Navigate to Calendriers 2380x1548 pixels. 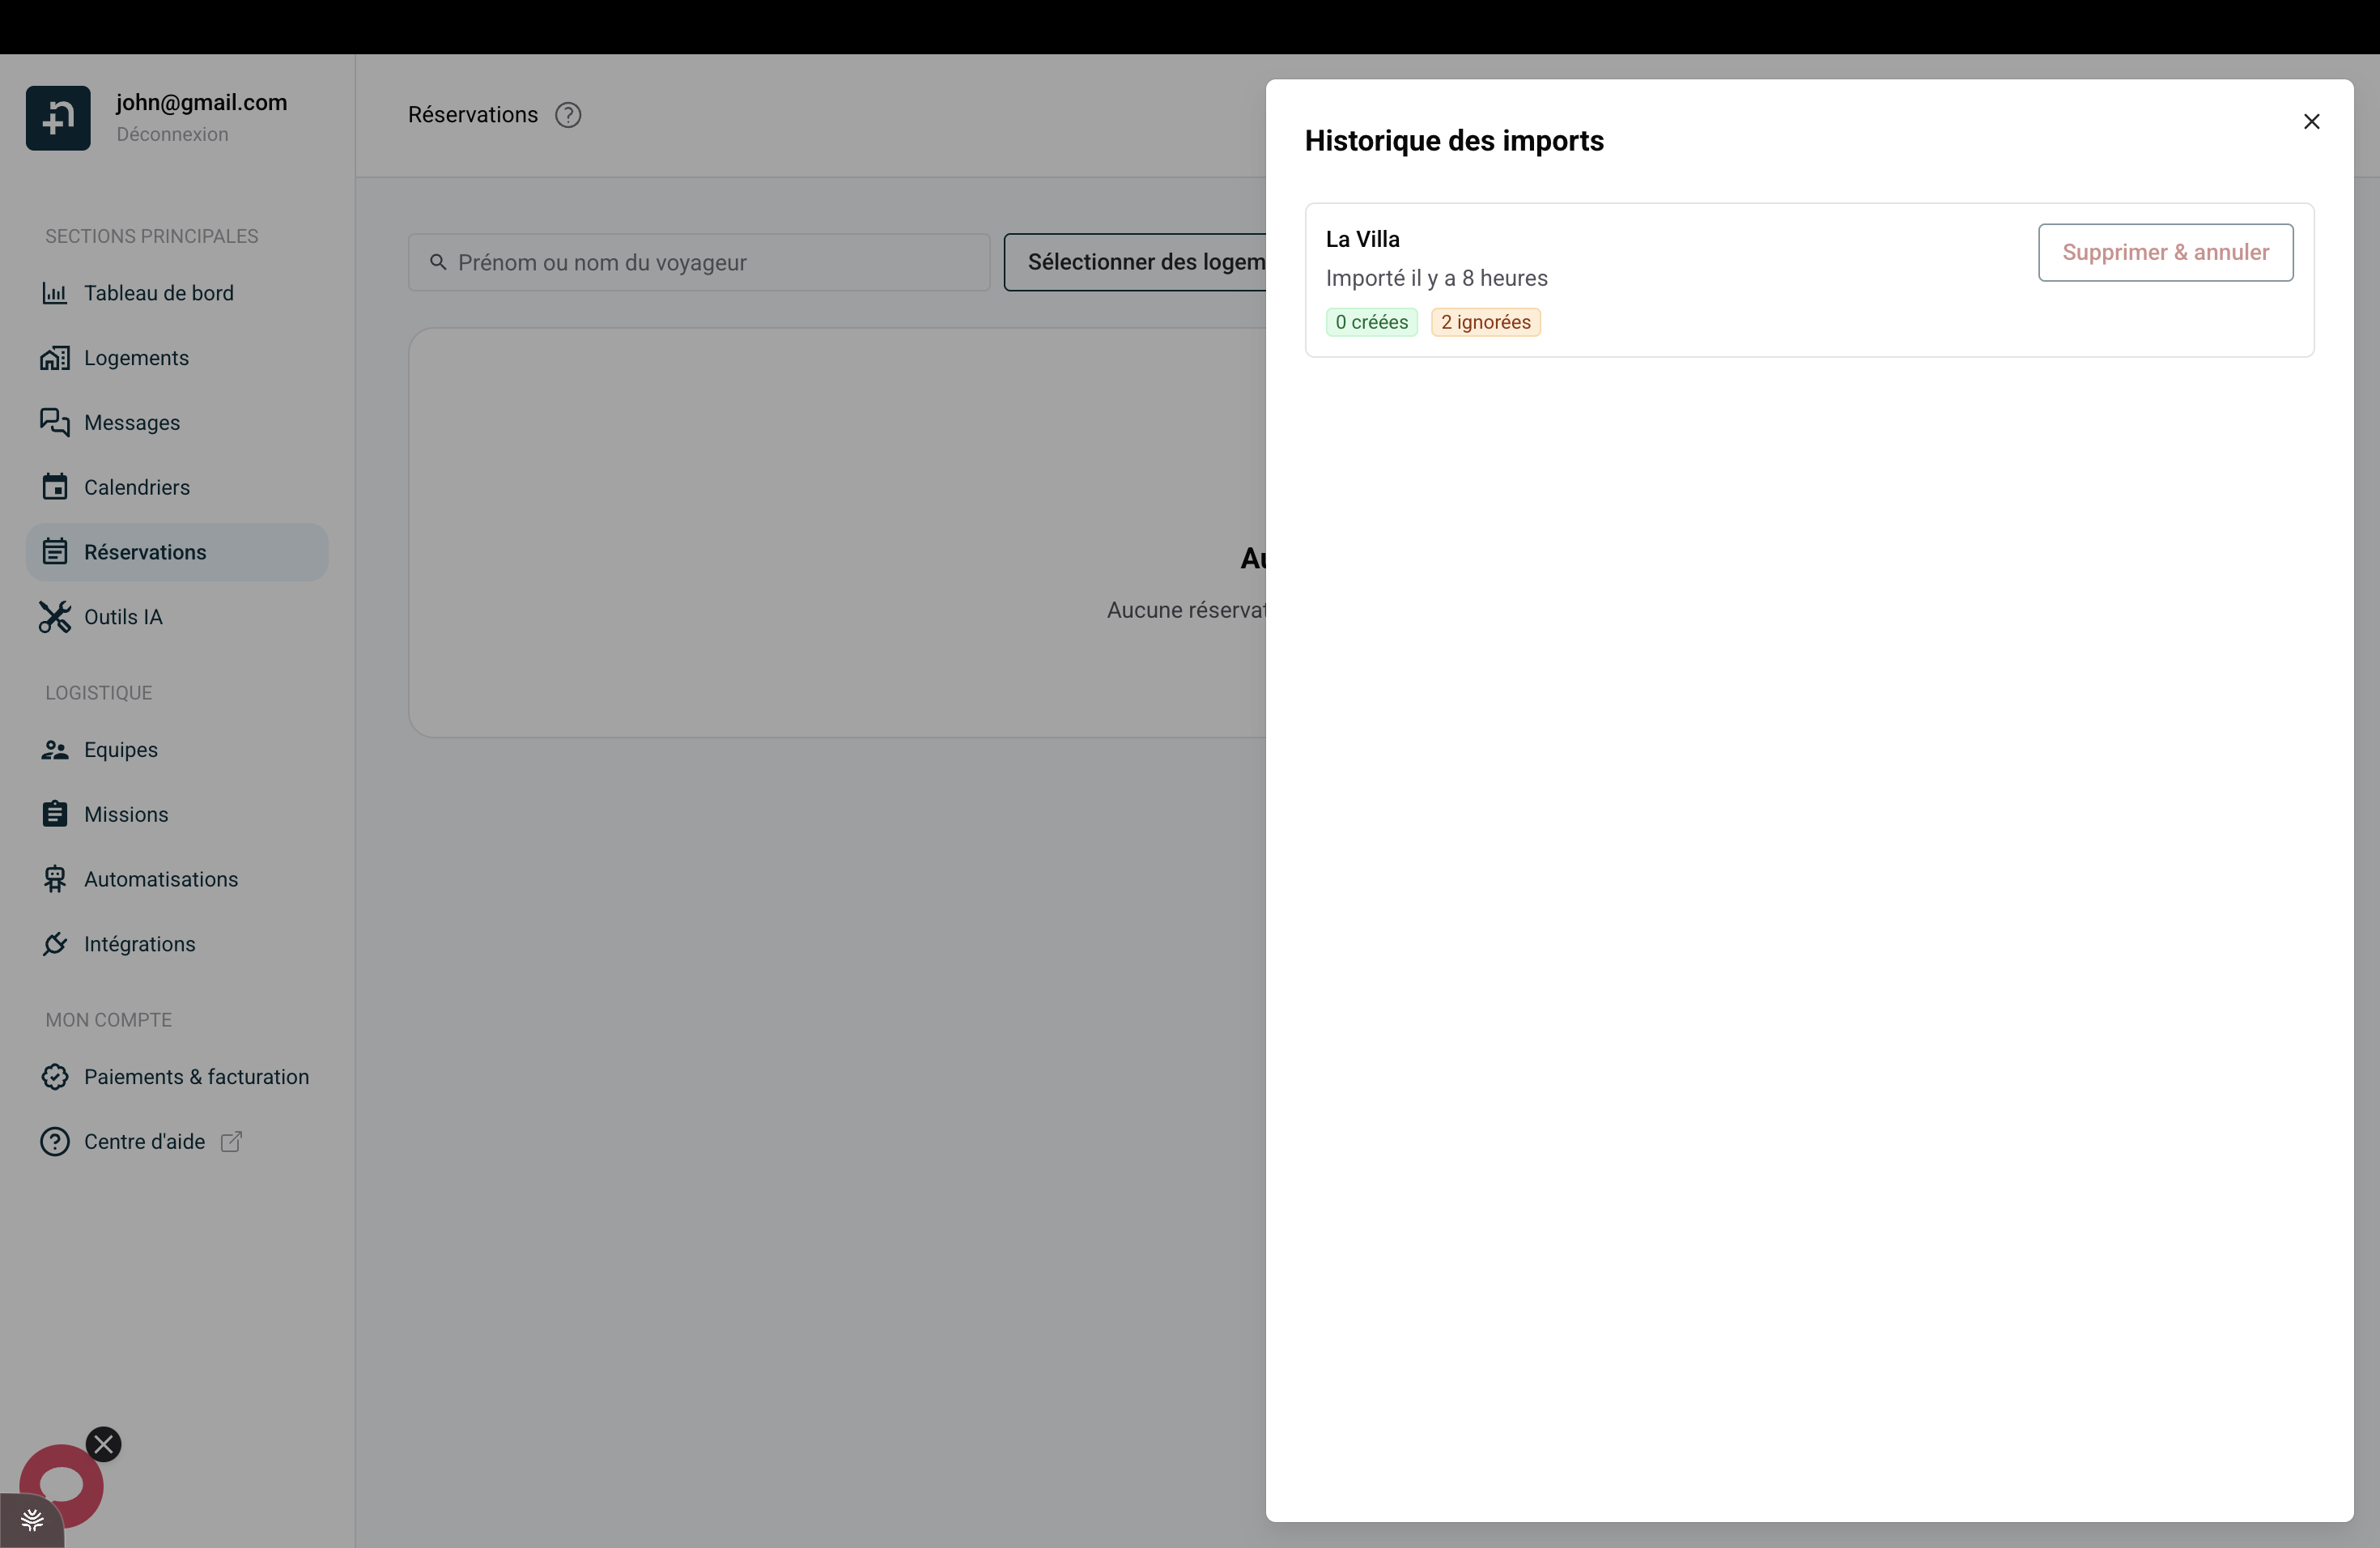point(177,487)
